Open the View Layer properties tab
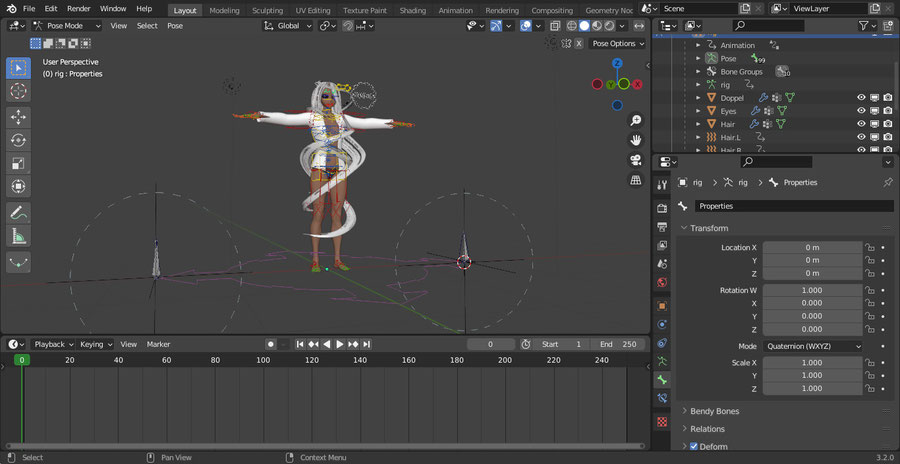 coord(662,246)
